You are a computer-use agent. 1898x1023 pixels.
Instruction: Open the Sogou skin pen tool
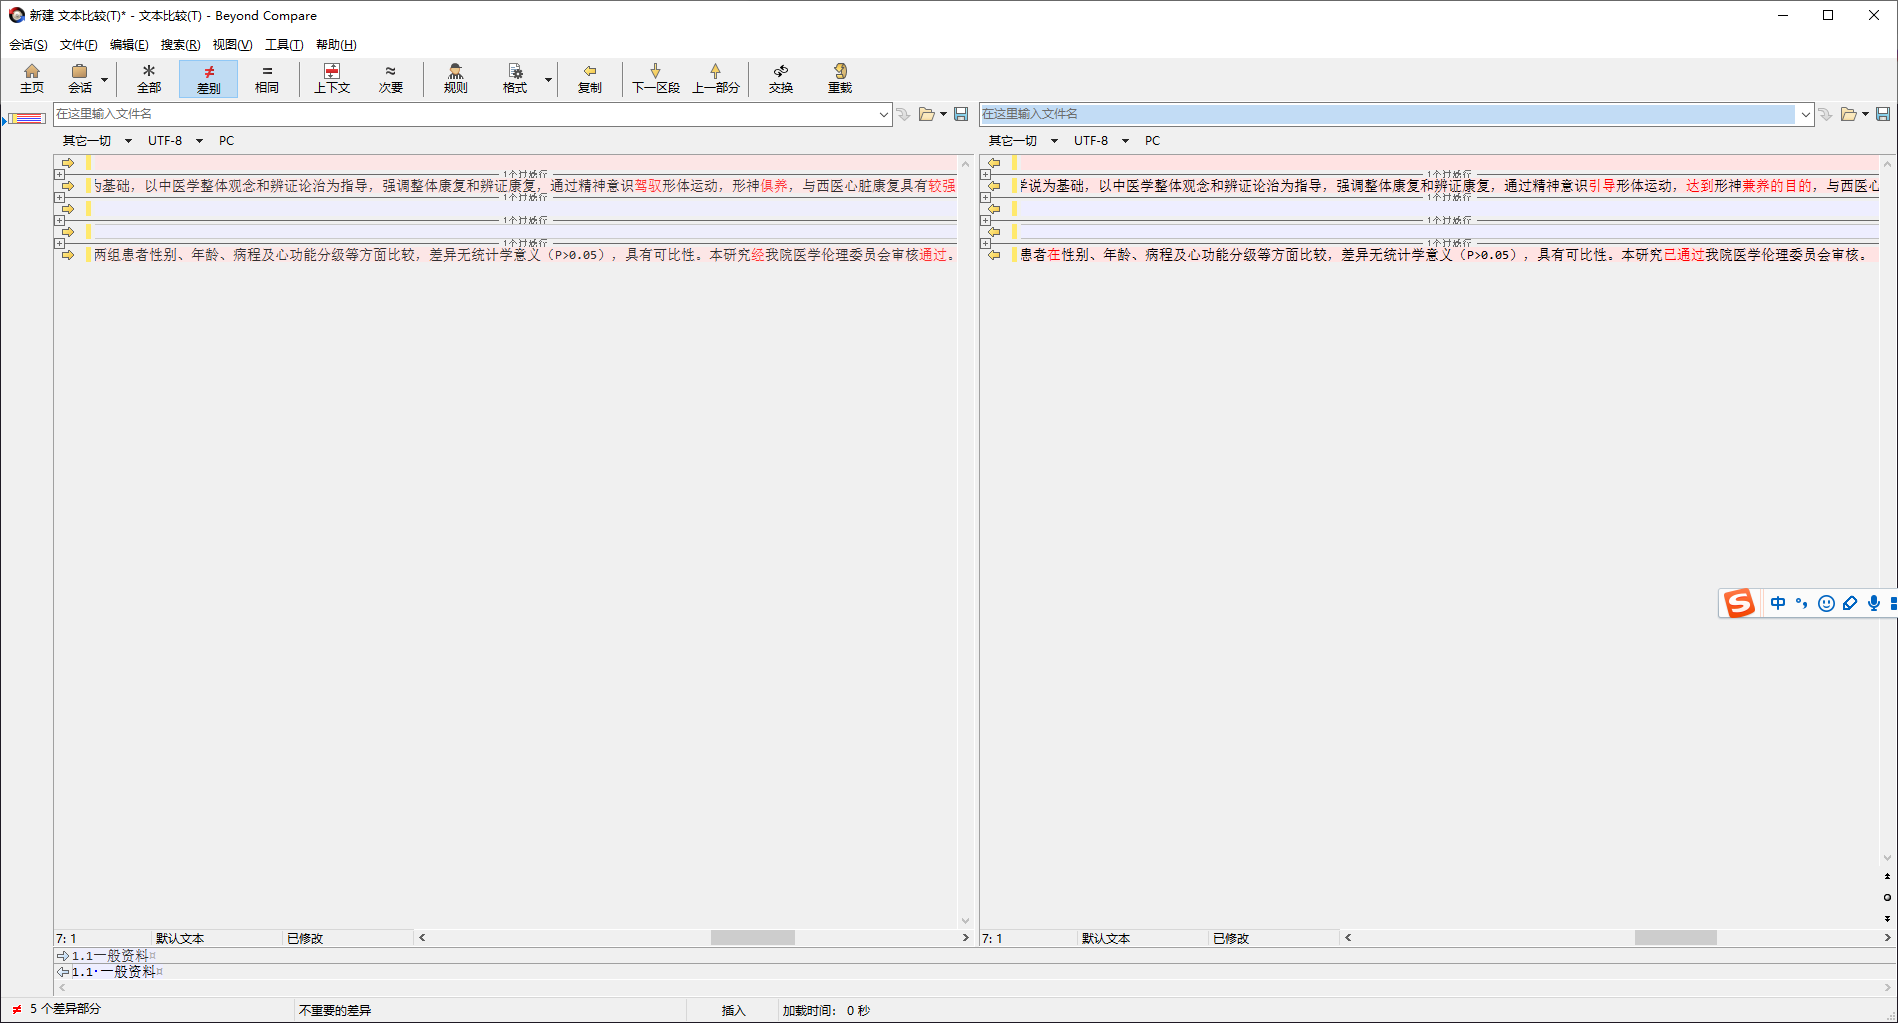pyautogui.click(x=1850, y=603)
